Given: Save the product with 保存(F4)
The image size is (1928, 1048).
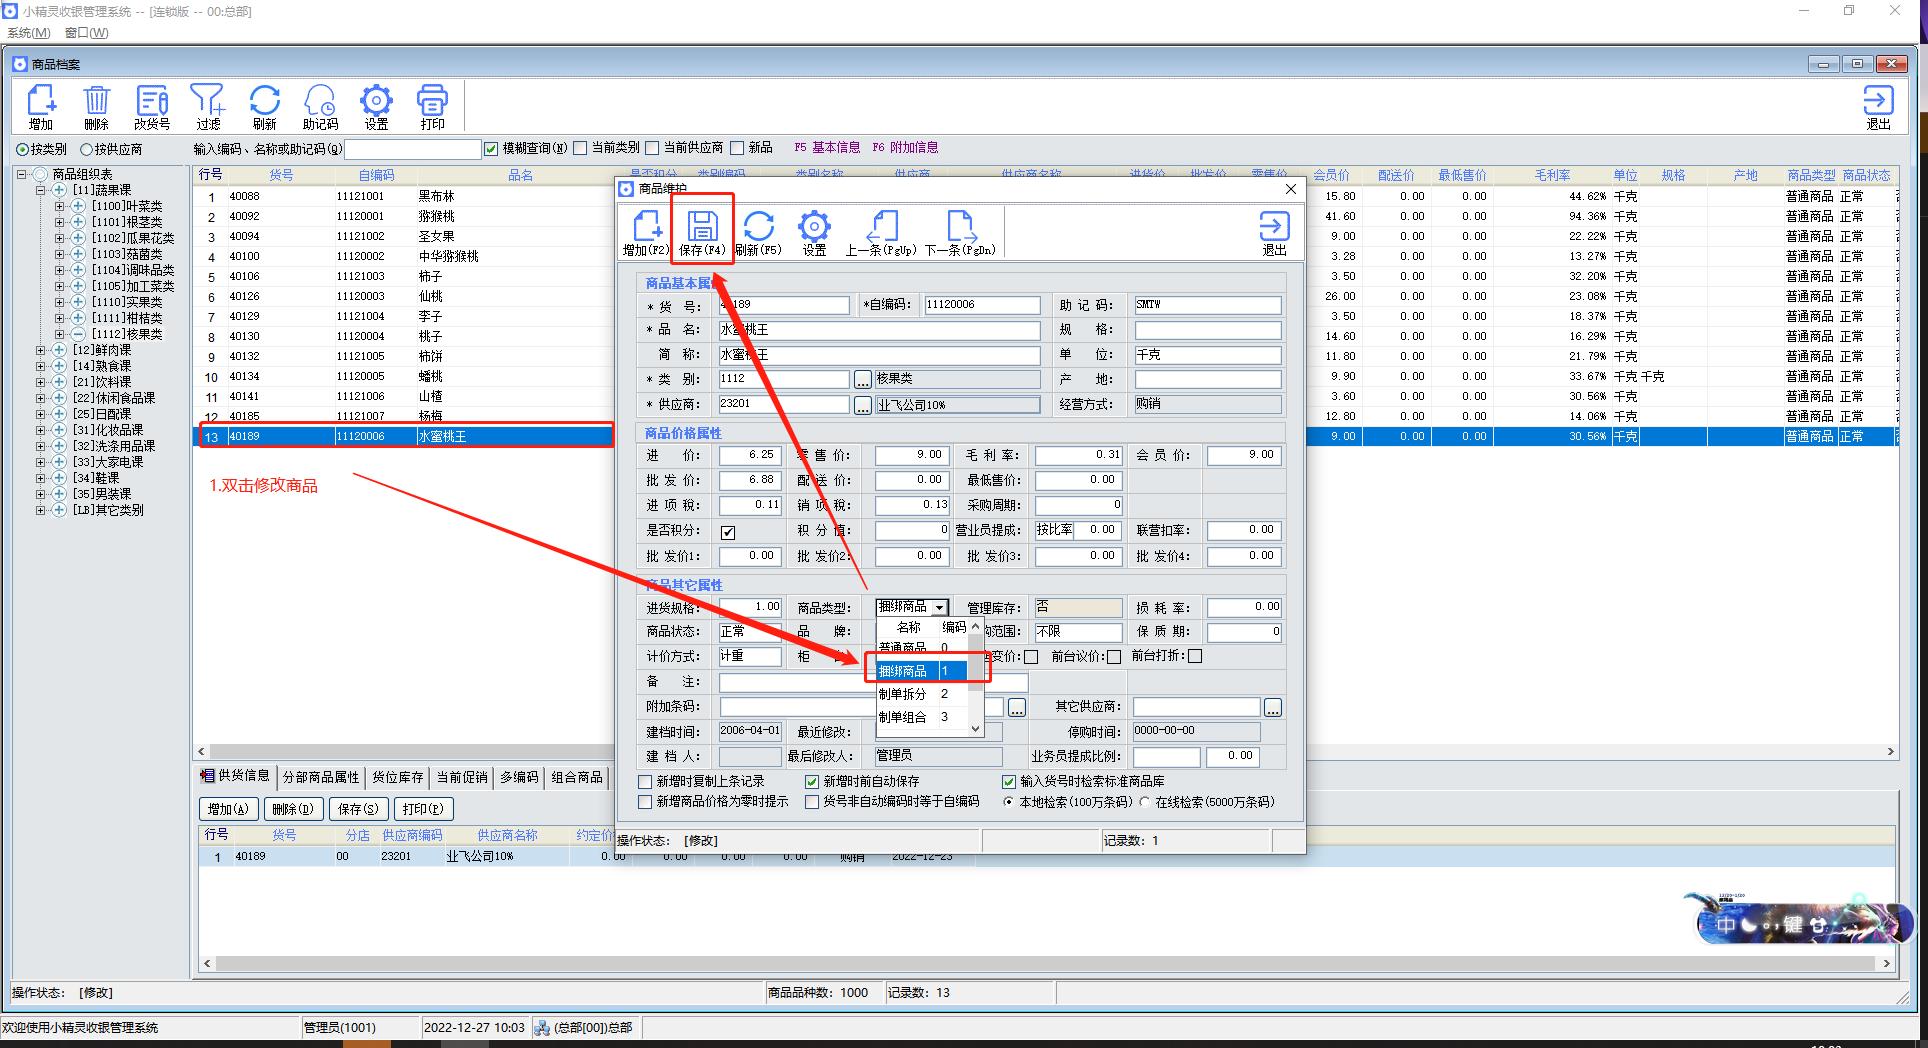Looking at the screenshot, I should click(x=702, y=233).
